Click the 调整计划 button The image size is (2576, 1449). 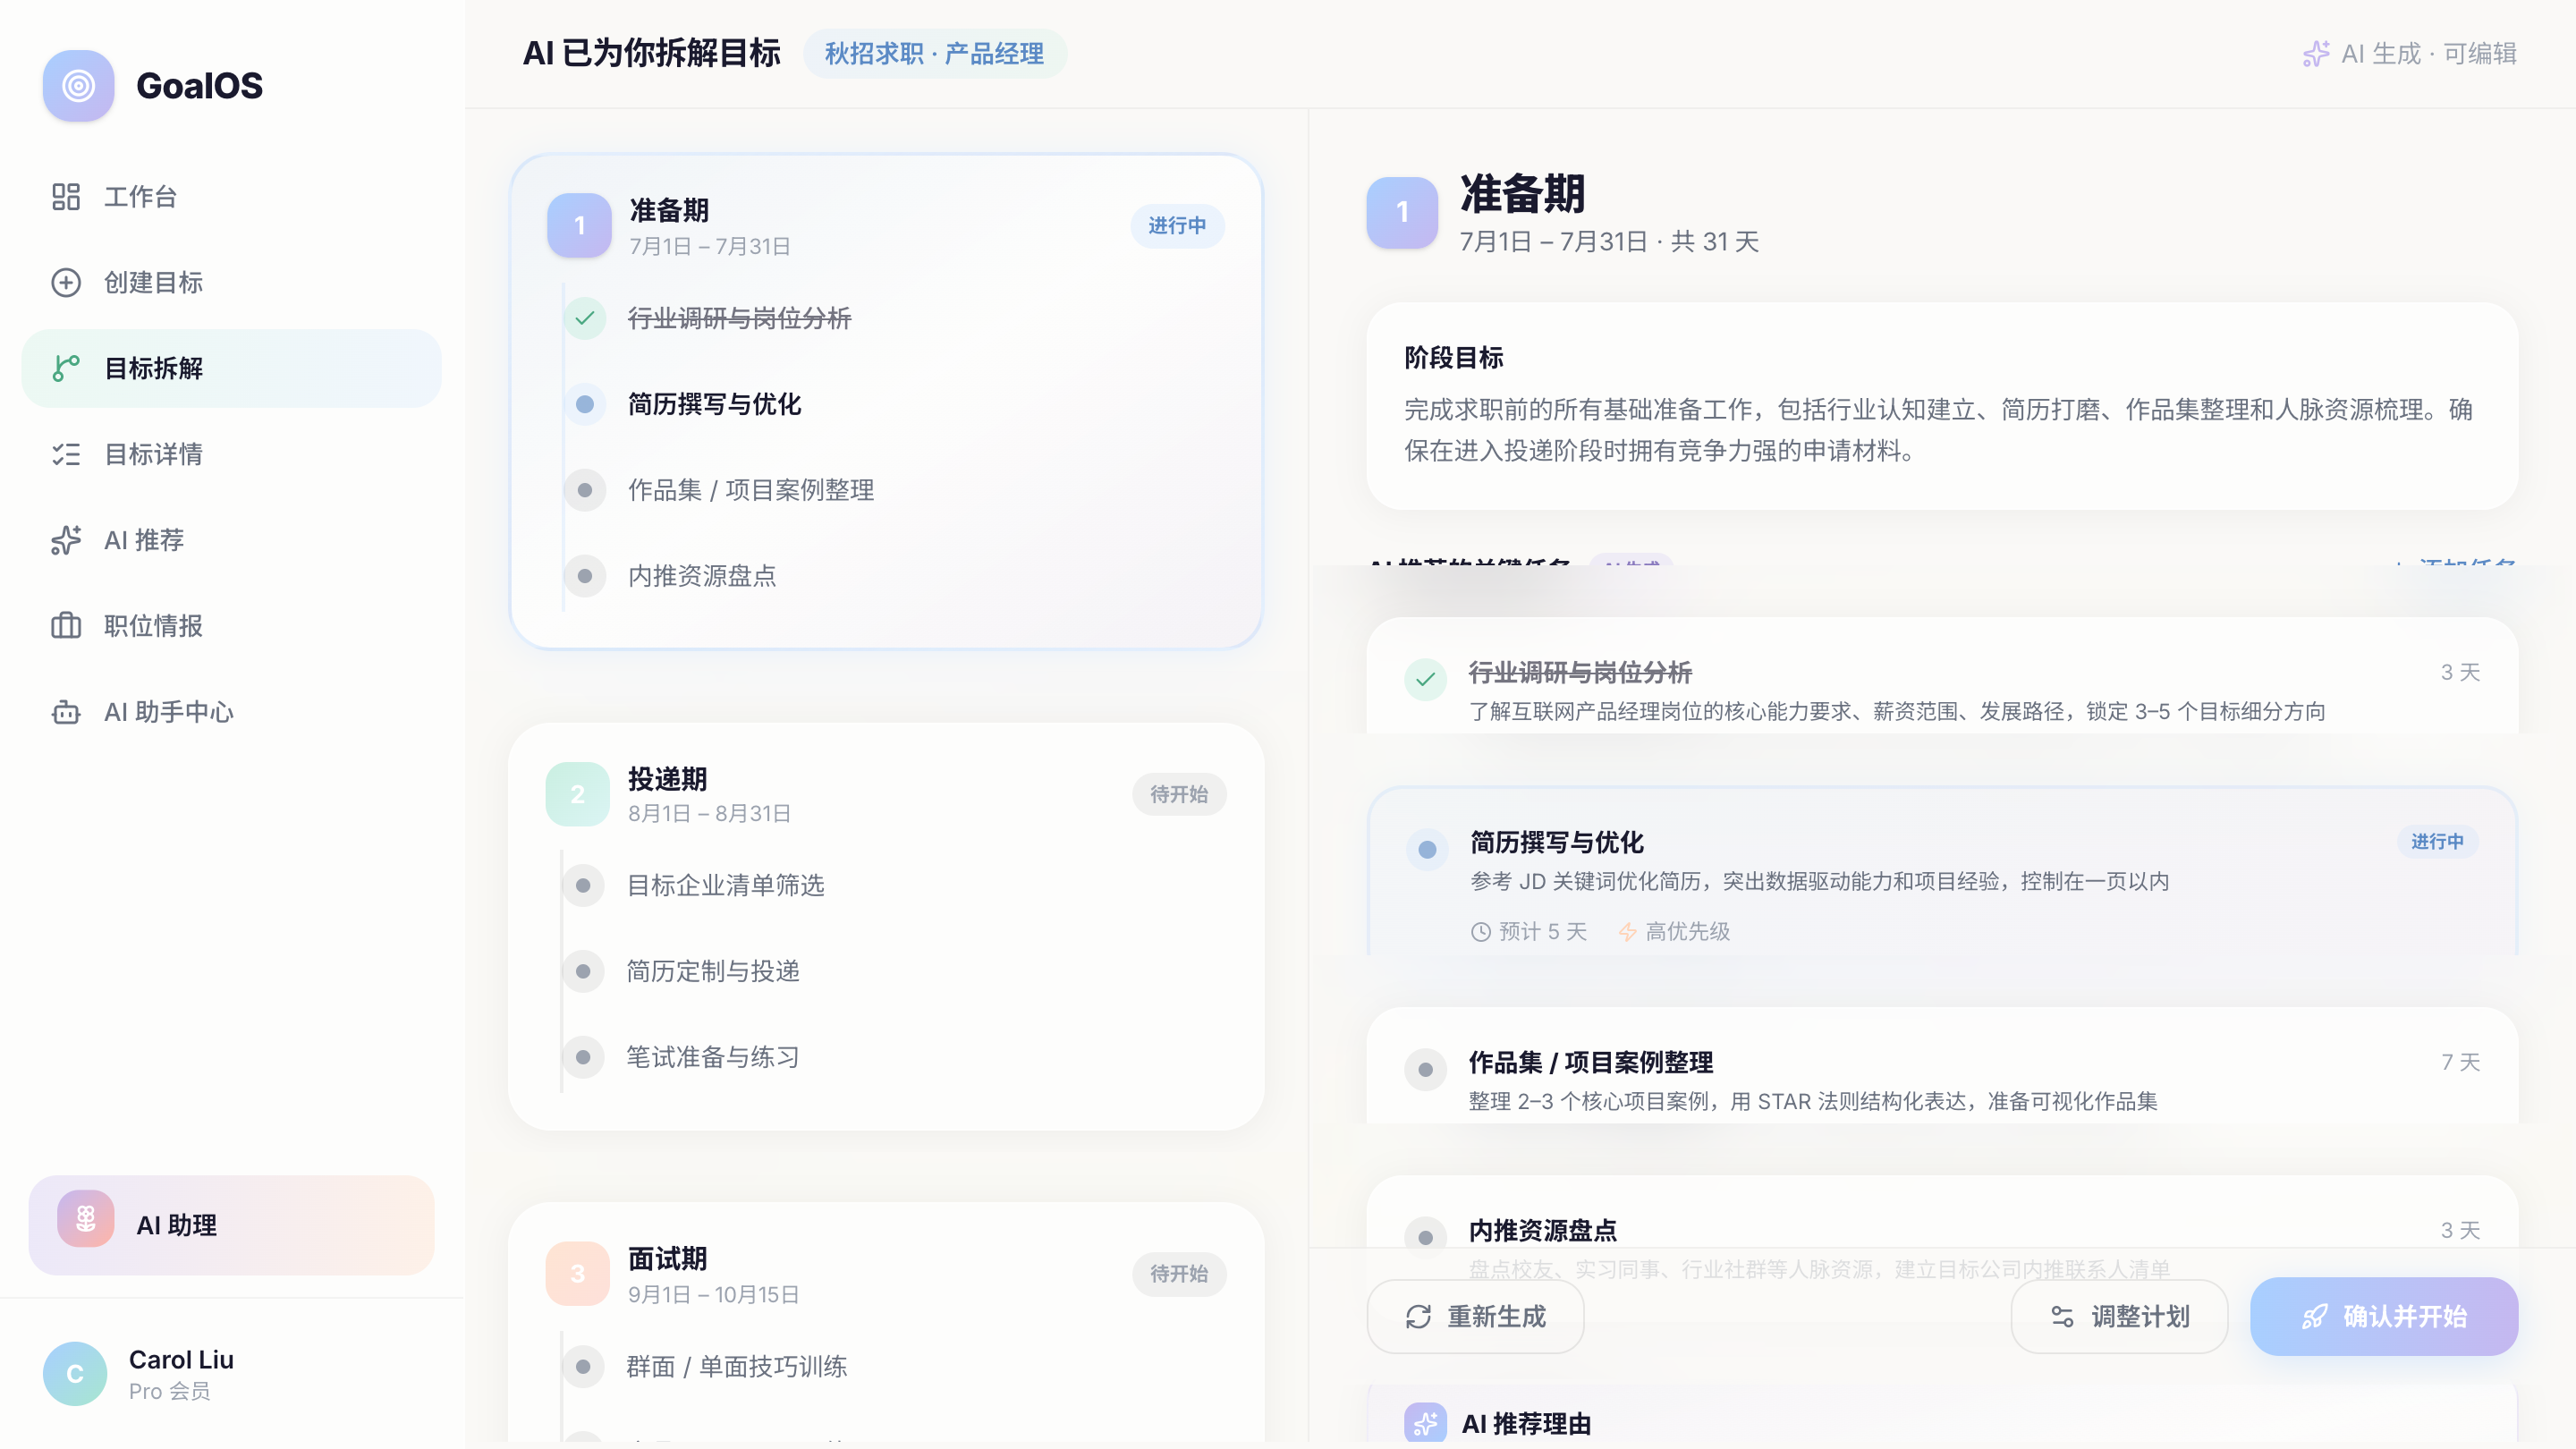(x=2119, y=1317)
